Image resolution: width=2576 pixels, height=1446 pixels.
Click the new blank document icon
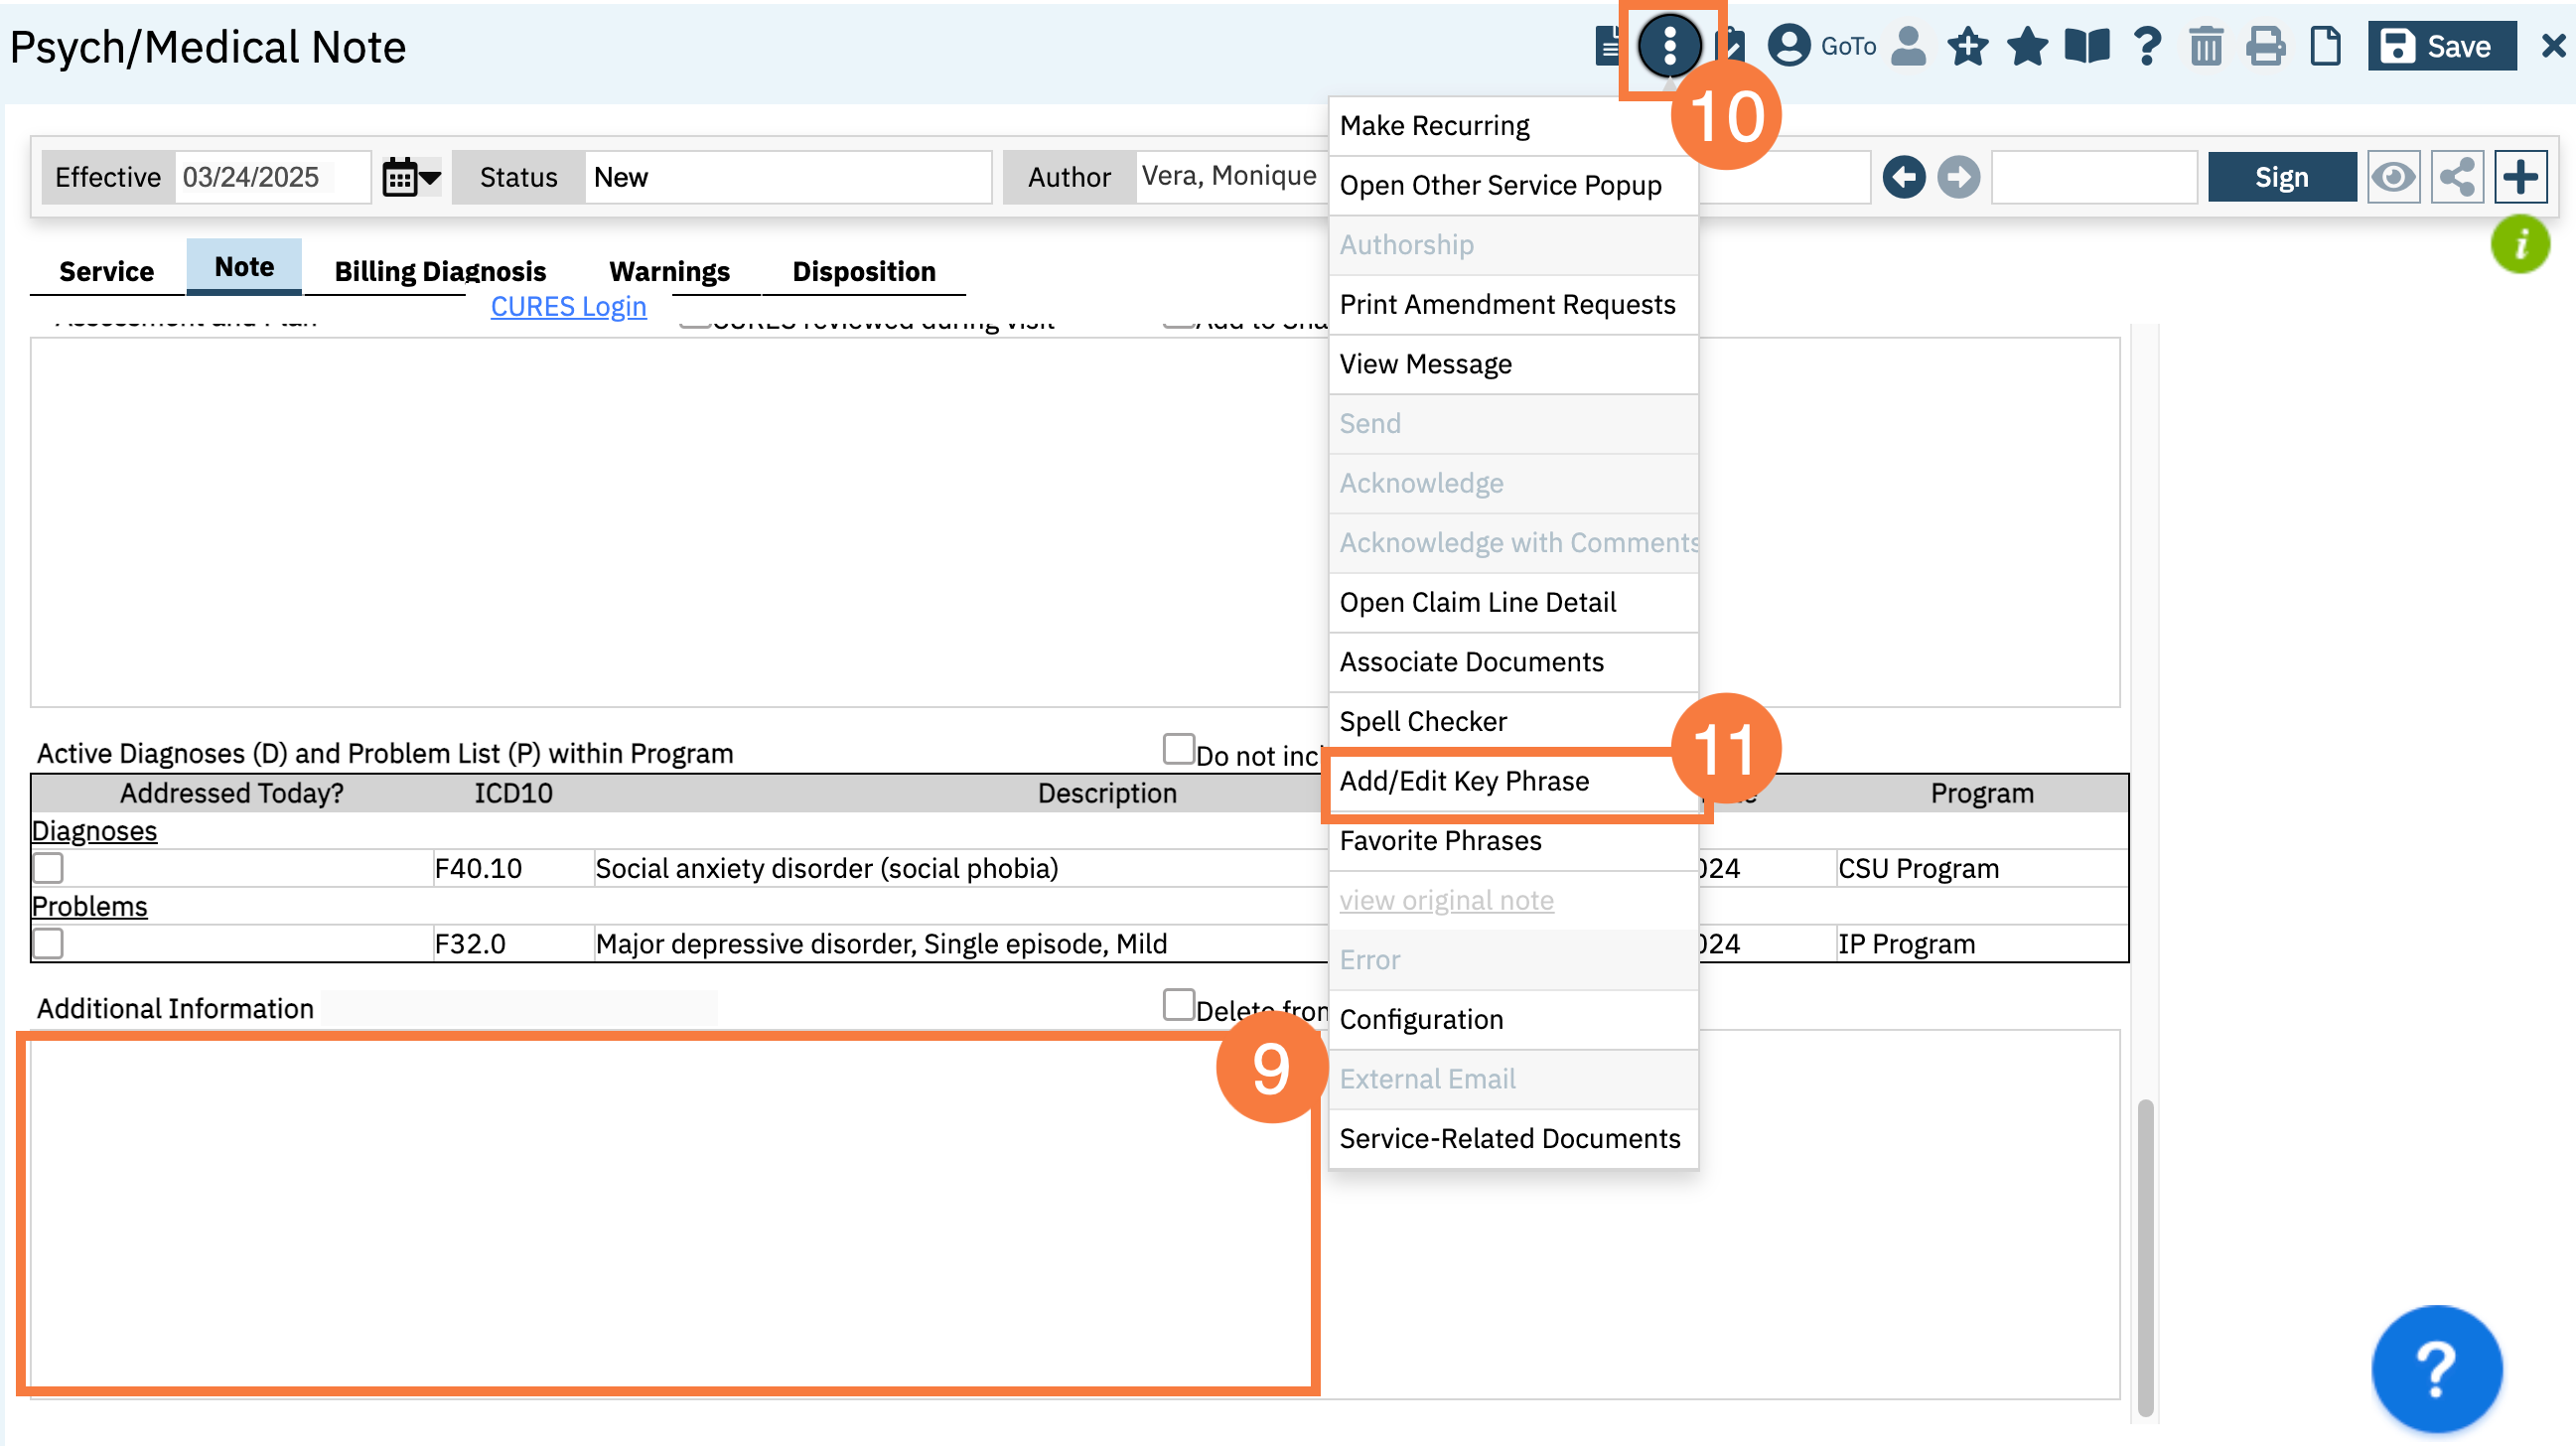pos(2325,46)
